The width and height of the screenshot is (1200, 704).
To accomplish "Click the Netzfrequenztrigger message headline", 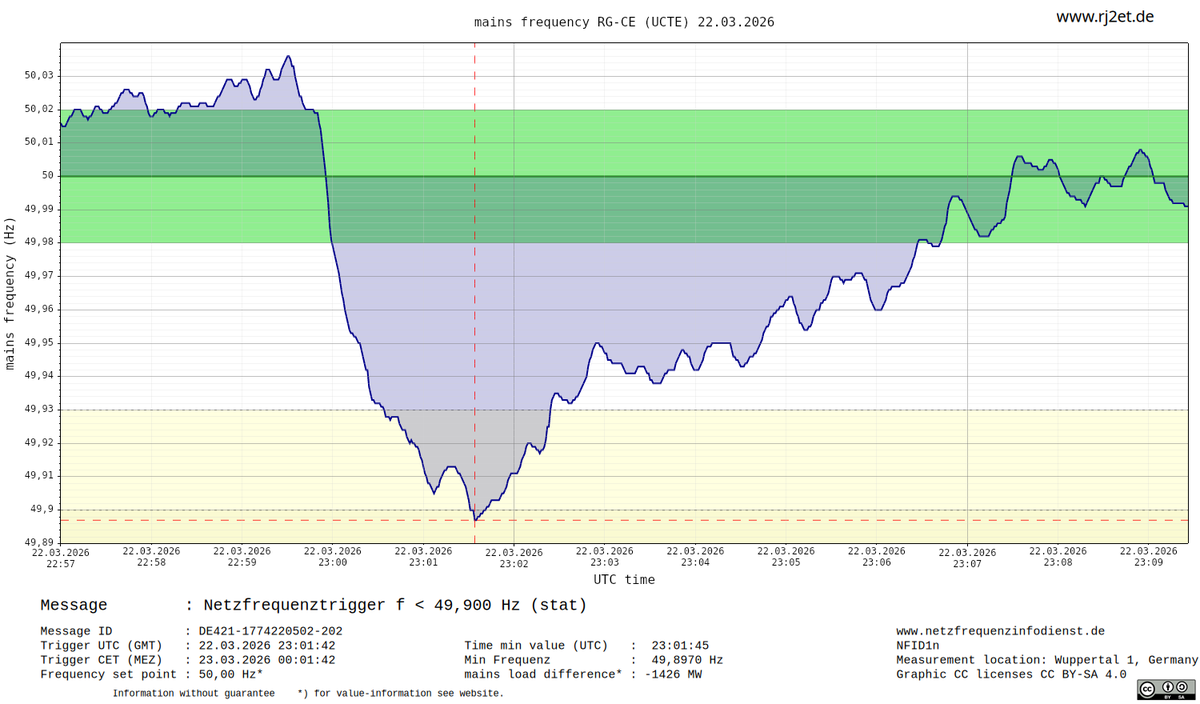I will coord(395,605).
